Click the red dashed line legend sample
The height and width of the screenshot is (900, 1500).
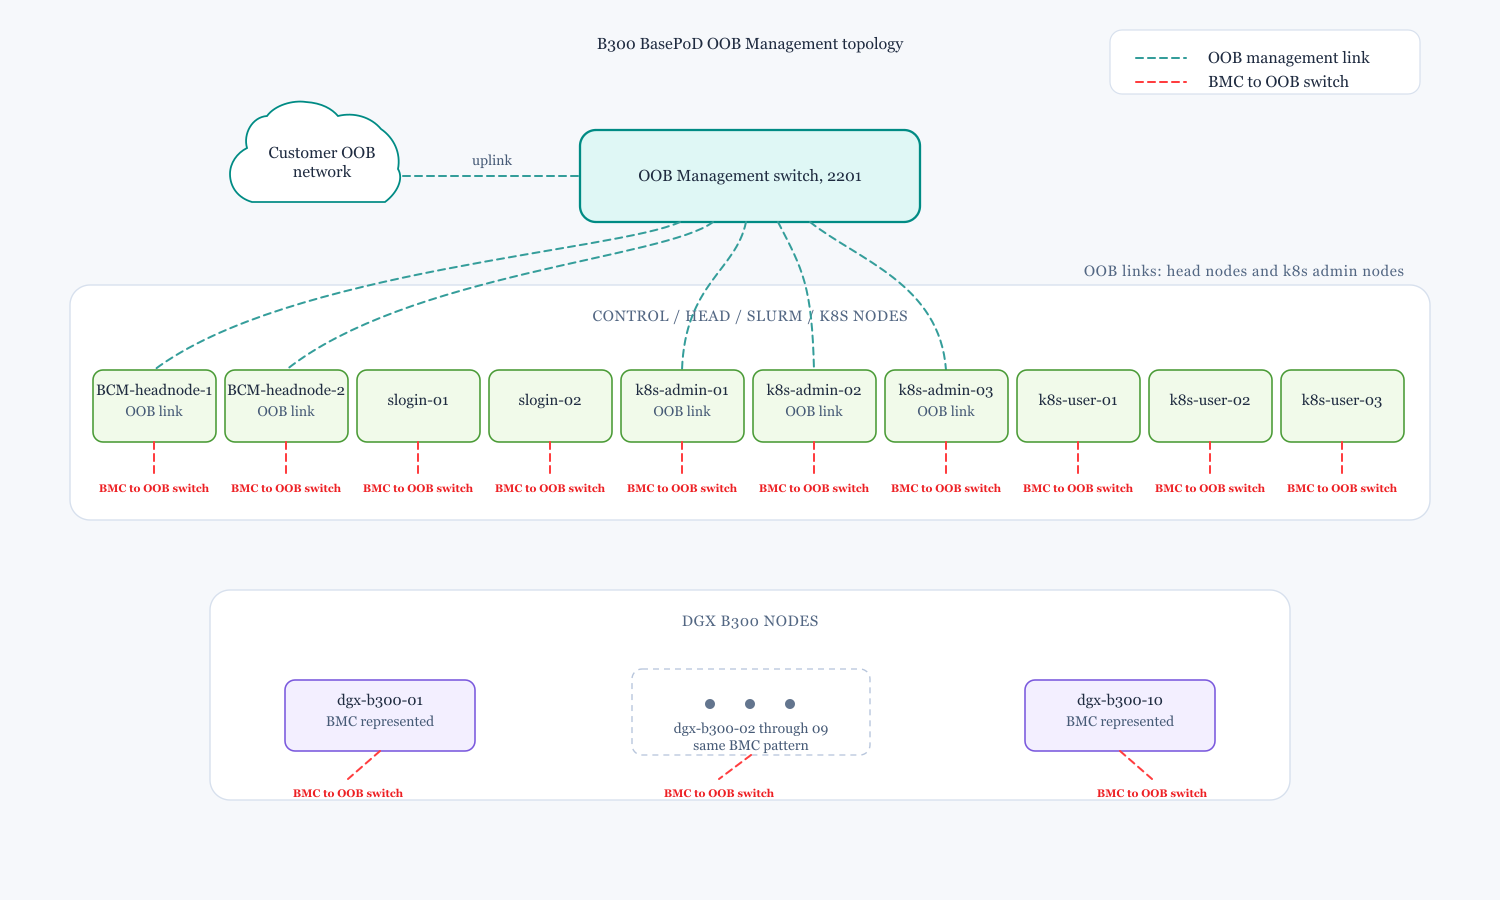(1161, 82)
